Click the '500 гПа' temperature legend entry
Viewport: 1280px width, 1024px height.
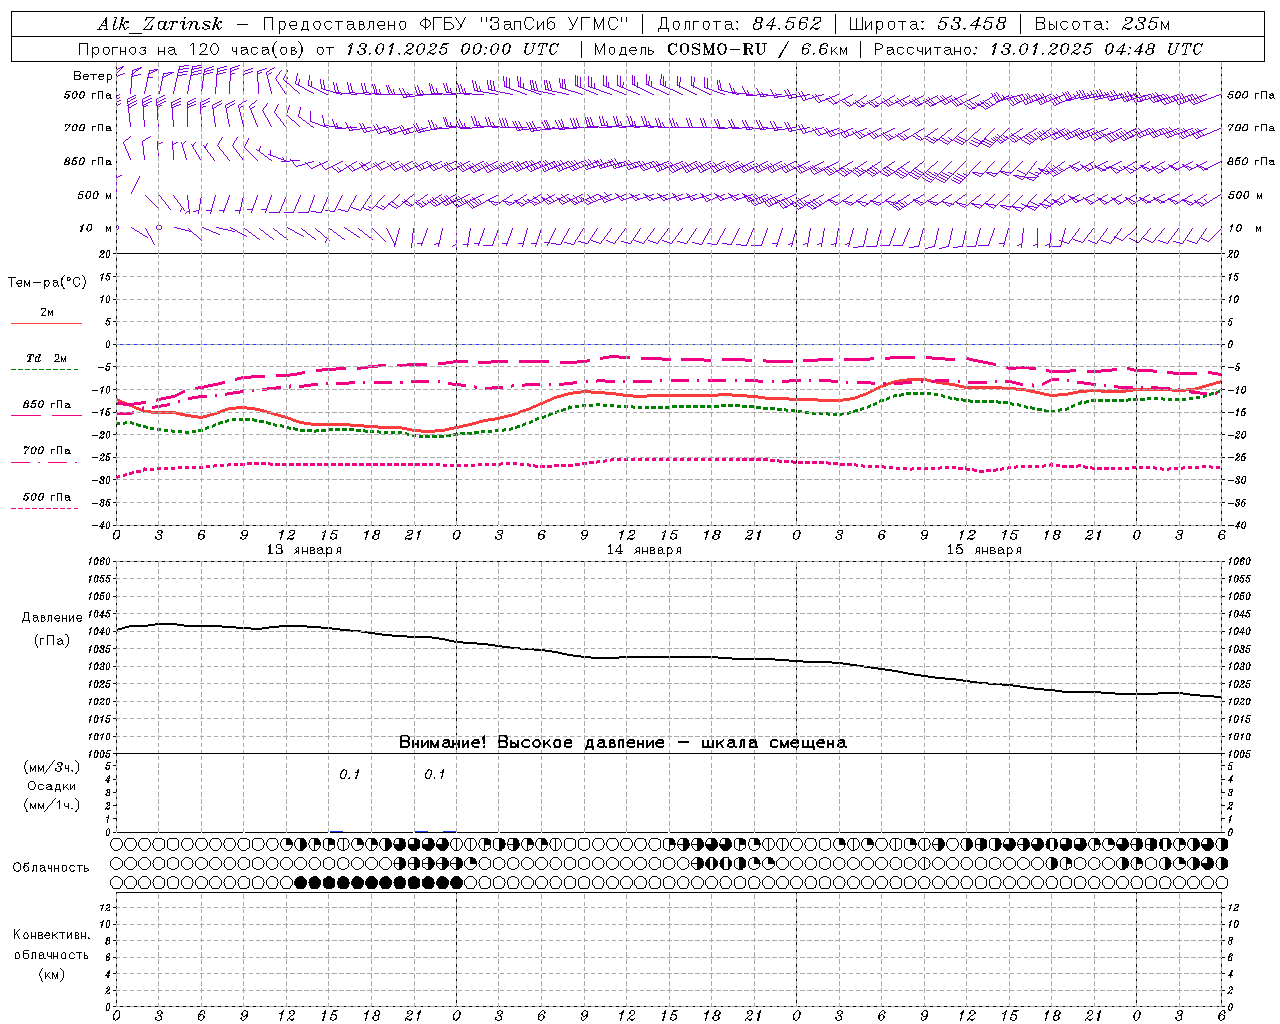point(46,502)
